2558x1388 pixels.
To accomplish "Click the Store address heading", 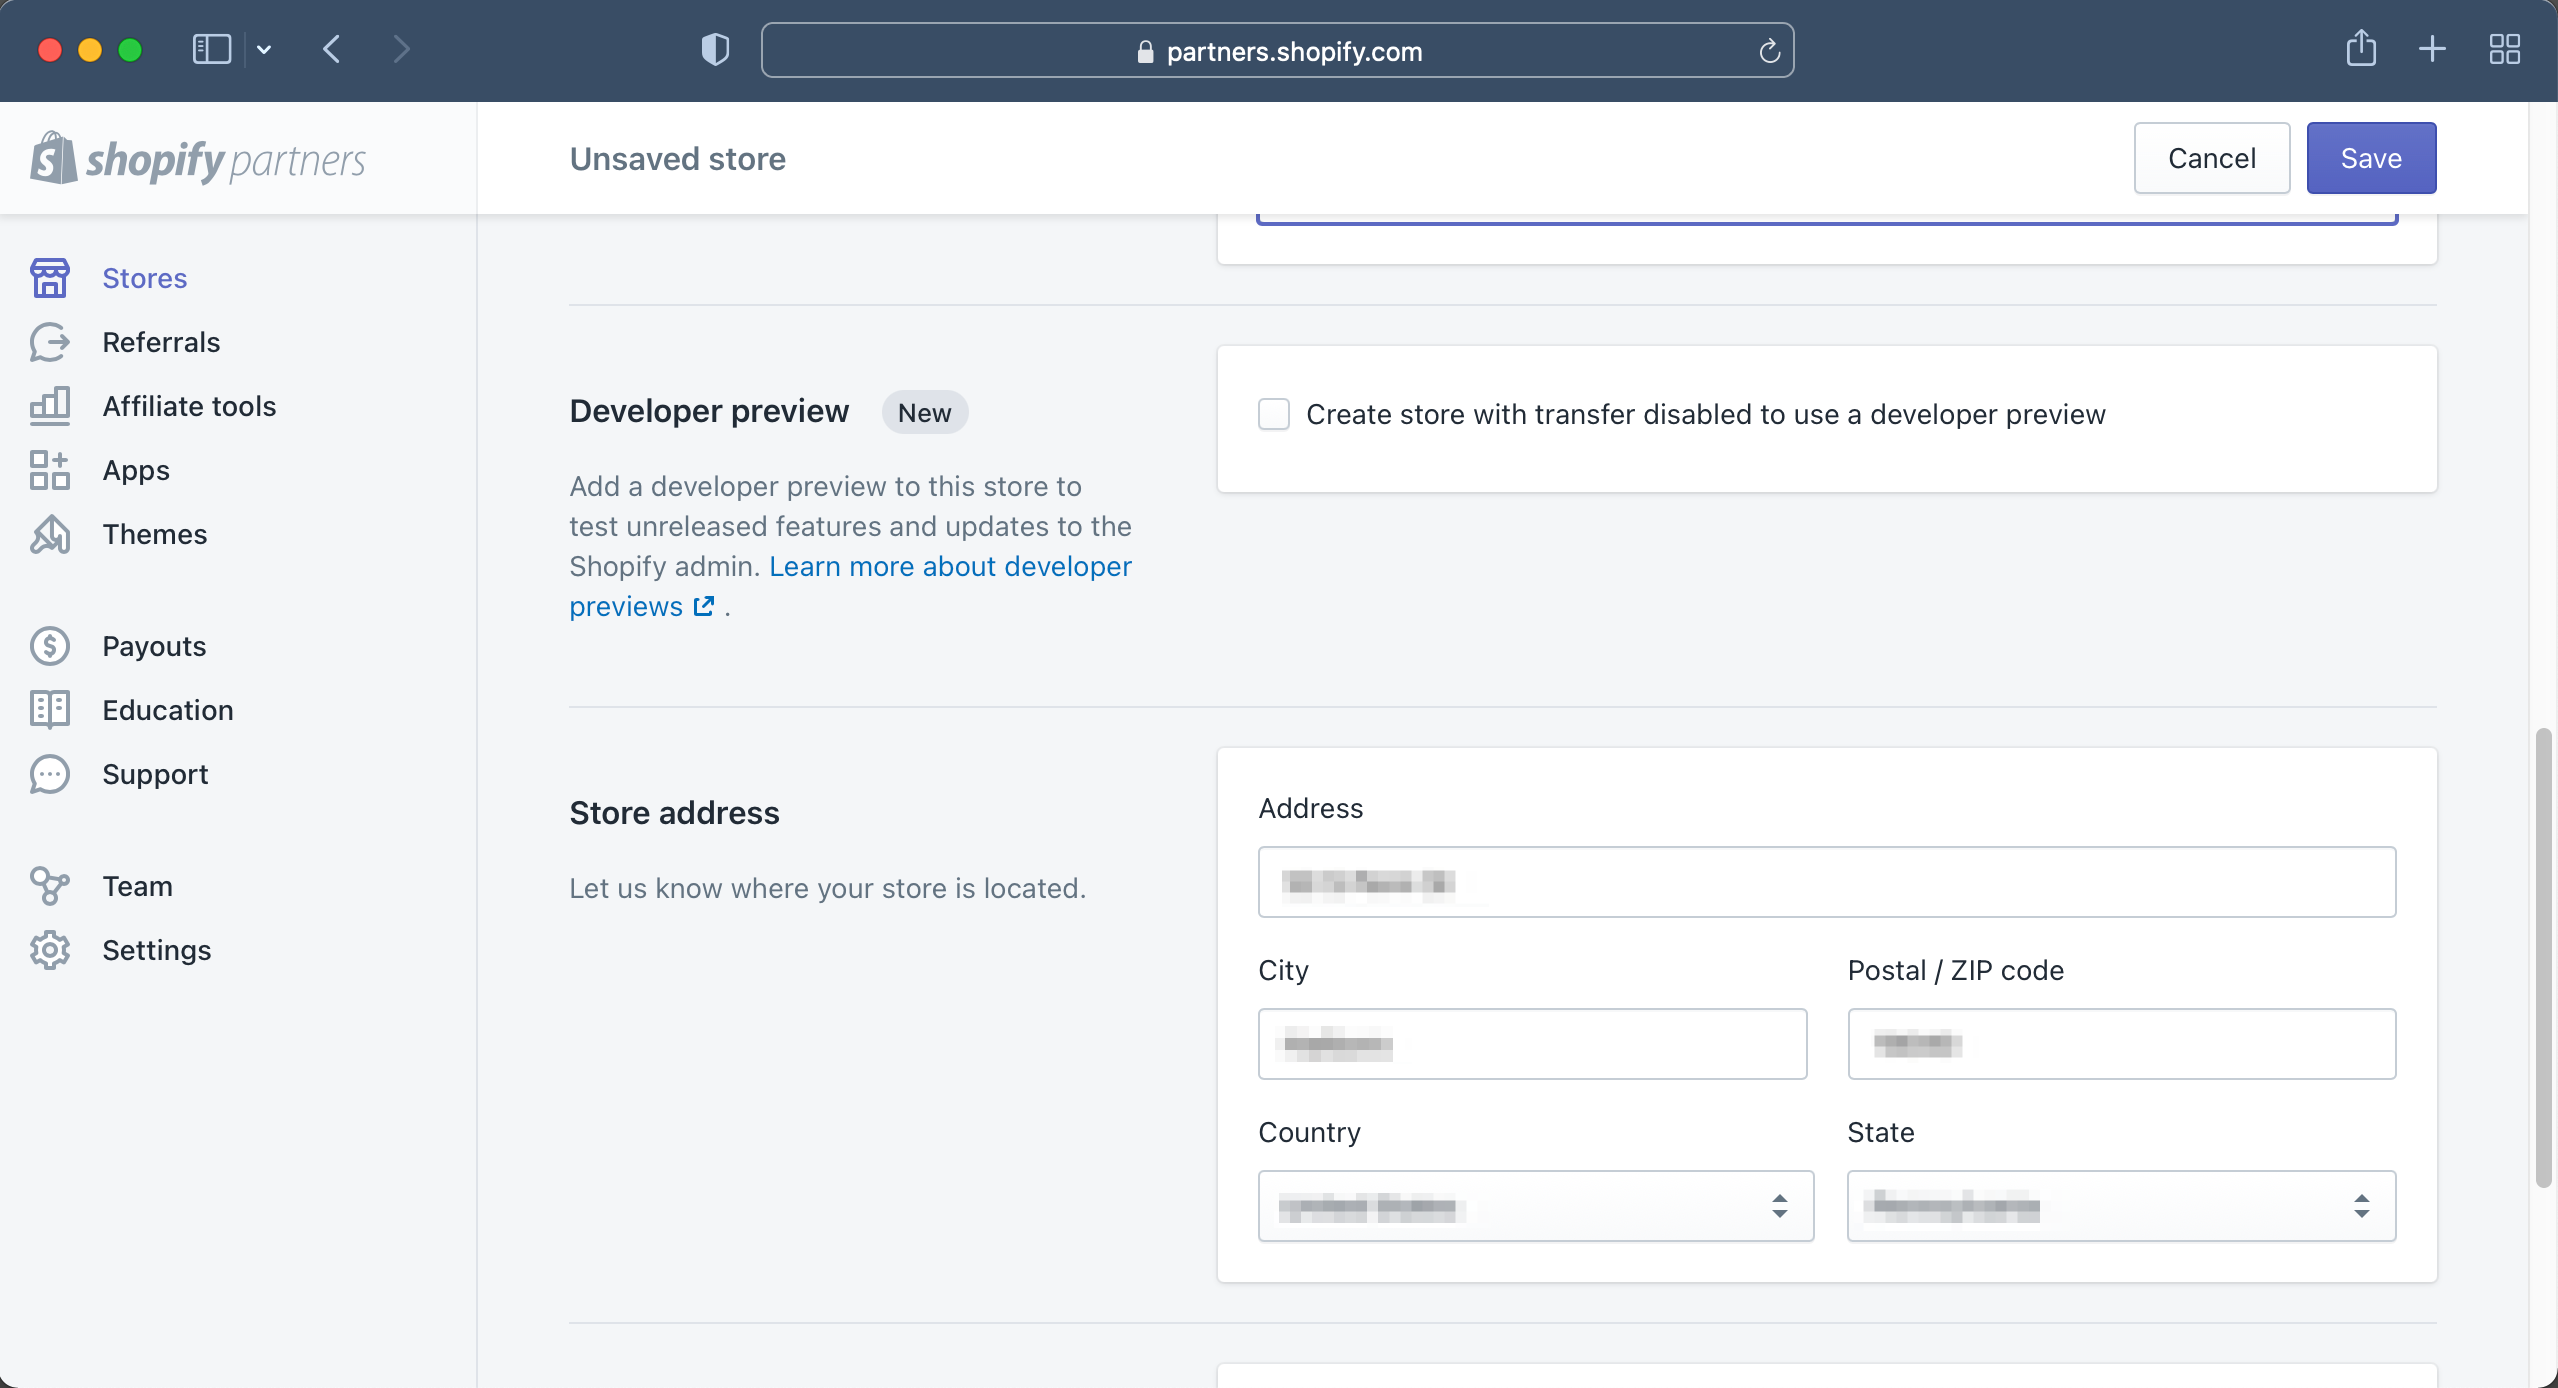I will (x=674, y=812).
